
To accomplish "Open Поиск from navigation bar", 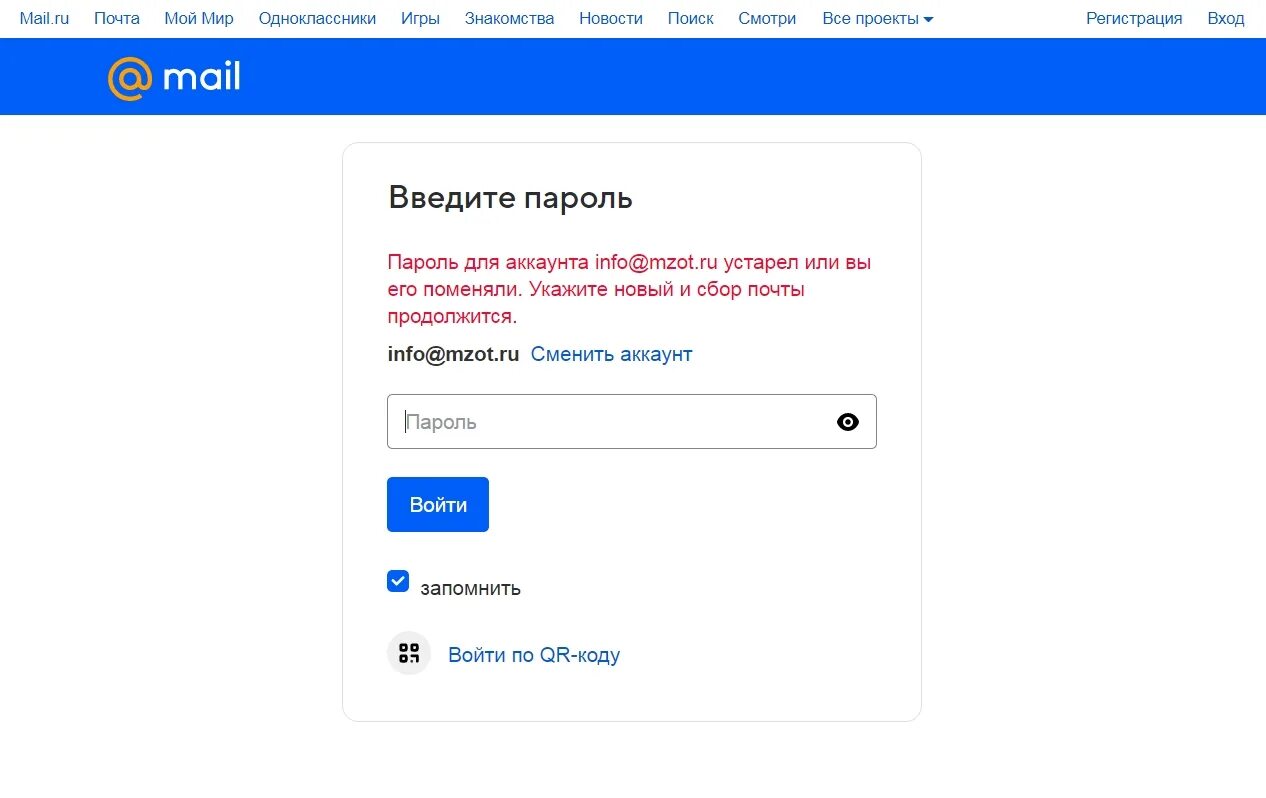I will click(690, 18).
